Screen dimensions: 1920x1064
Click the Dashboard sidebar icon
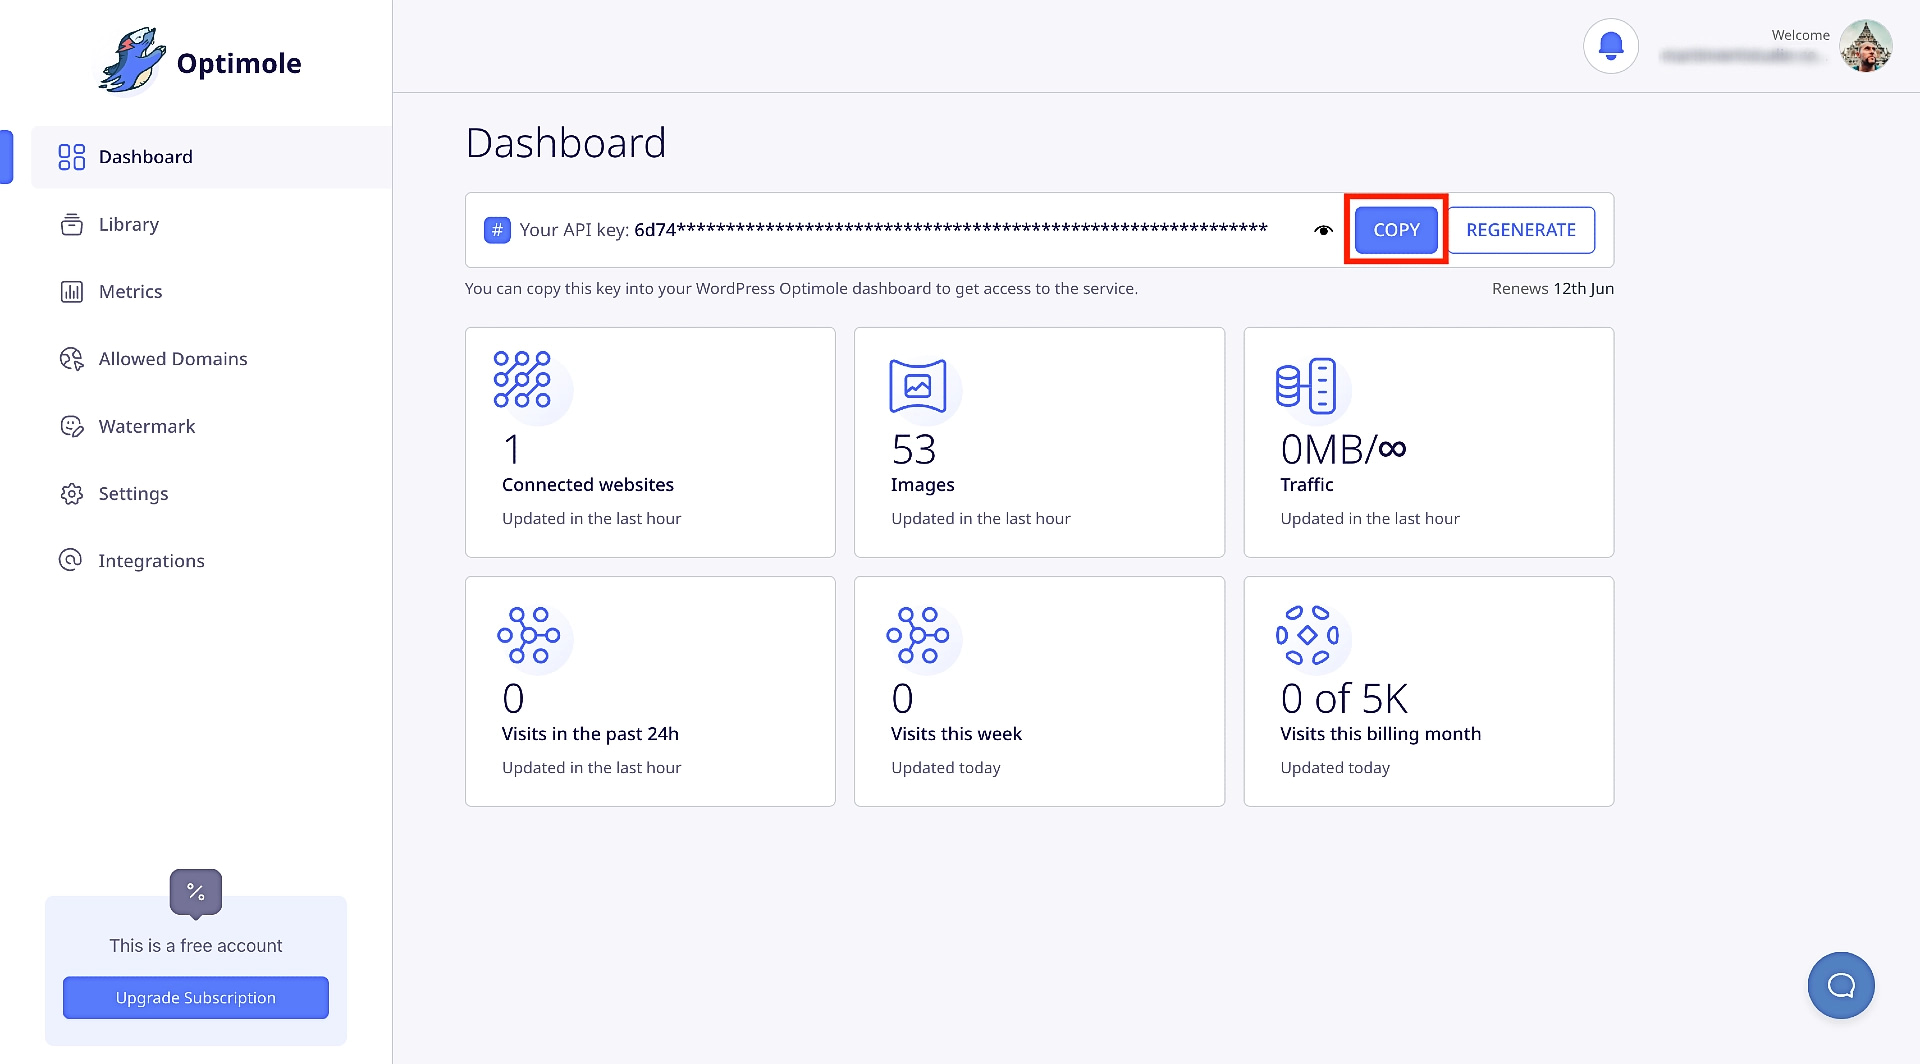(x=71, y=157)
